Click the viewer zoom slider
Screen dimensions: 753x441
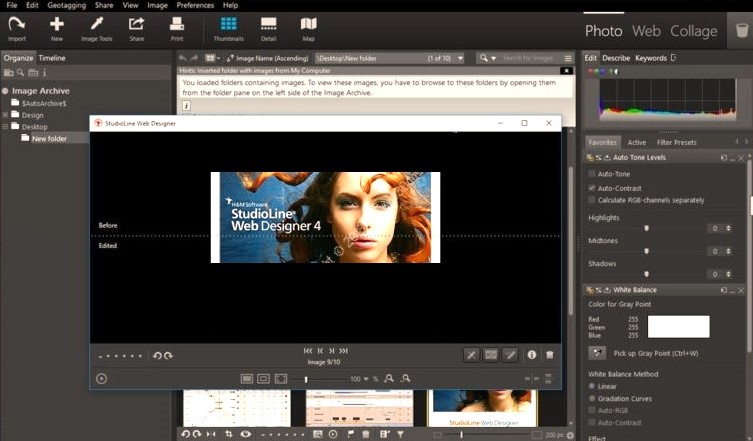306,379
